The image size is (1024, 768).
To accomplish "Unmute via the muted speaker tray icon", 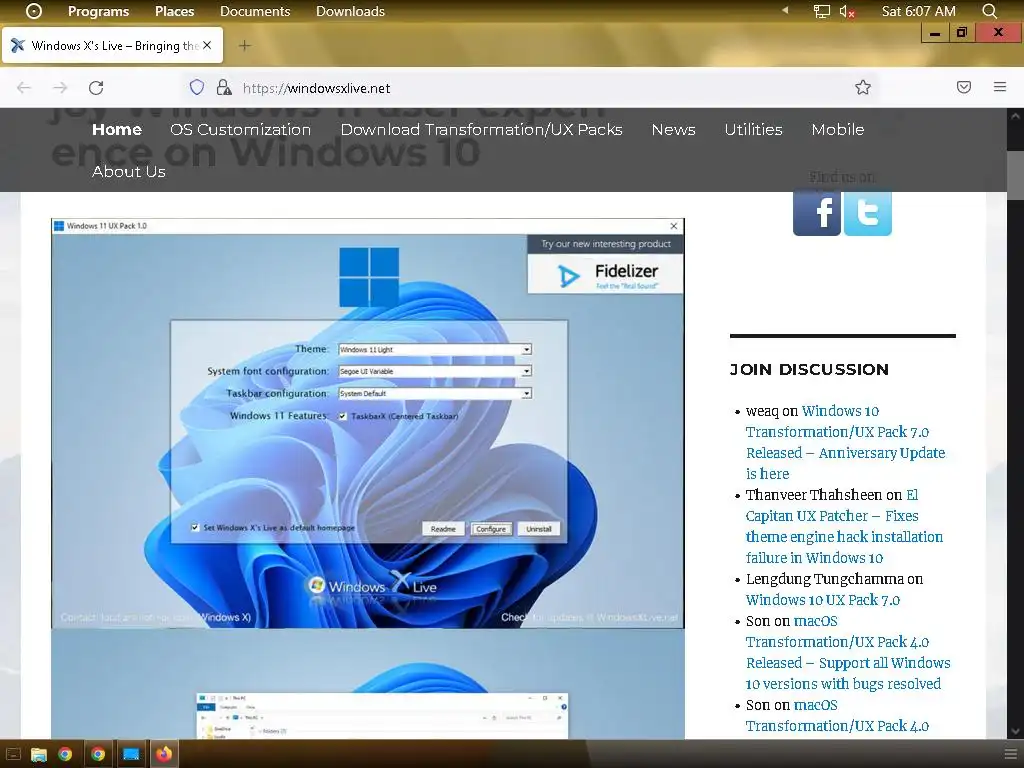I will click(x=847, y=11).
